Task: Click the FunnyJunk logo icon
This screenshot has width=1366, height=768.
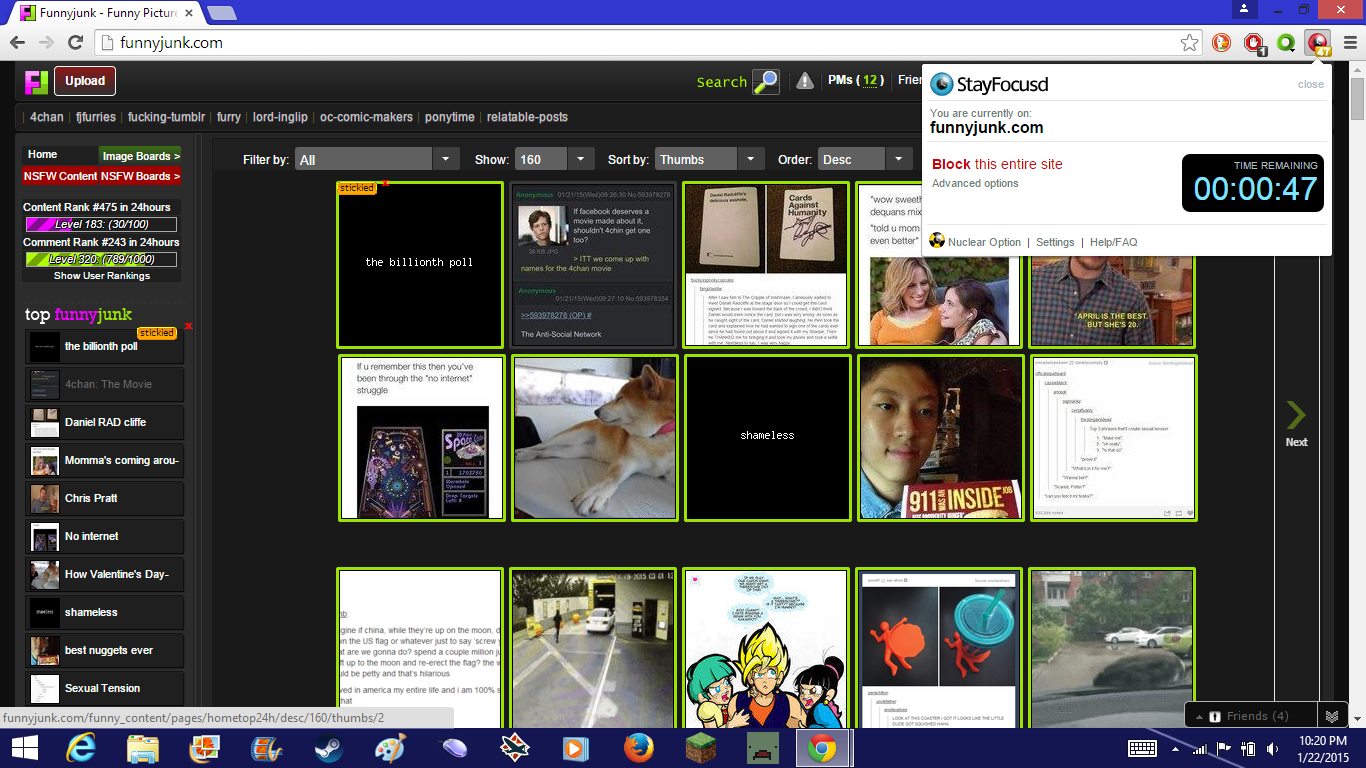Action: pos(37,81)
